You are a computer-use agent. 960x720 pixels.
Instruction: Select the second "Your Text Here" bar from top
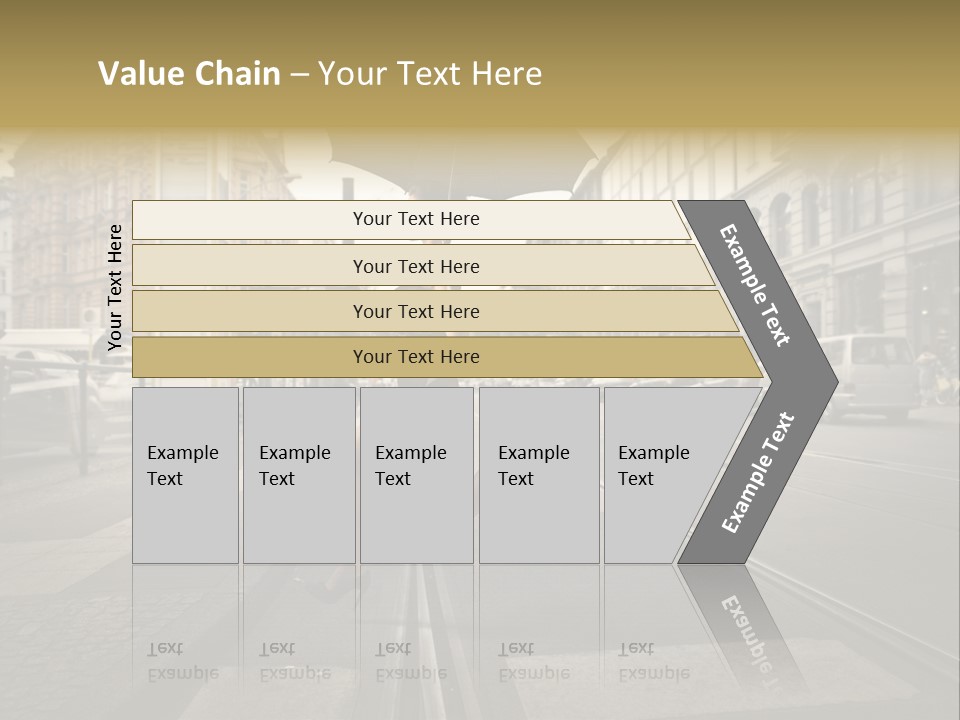pyautogui.click(x=416, y=266)
